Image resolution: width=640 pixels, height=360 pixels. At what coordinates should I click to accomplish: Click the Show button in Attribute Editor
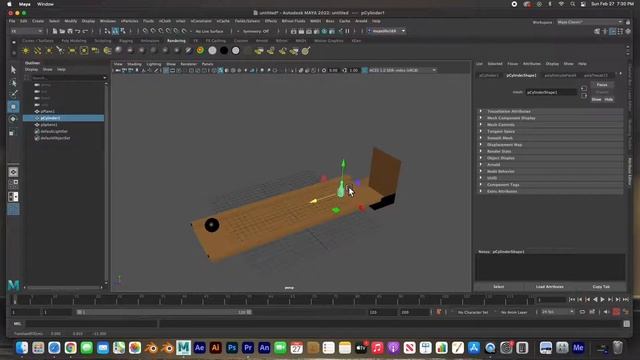596,99
